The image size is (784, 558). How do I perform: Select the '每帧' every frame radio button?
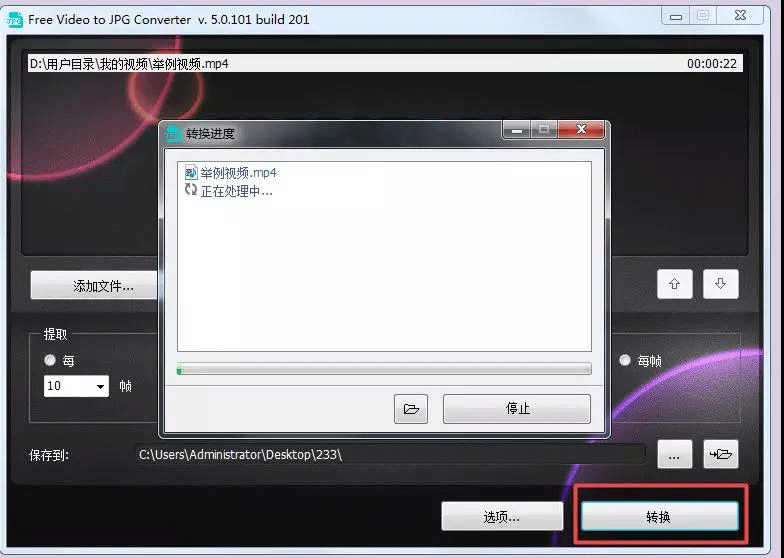pyautogui.click(x=625, y=361)
